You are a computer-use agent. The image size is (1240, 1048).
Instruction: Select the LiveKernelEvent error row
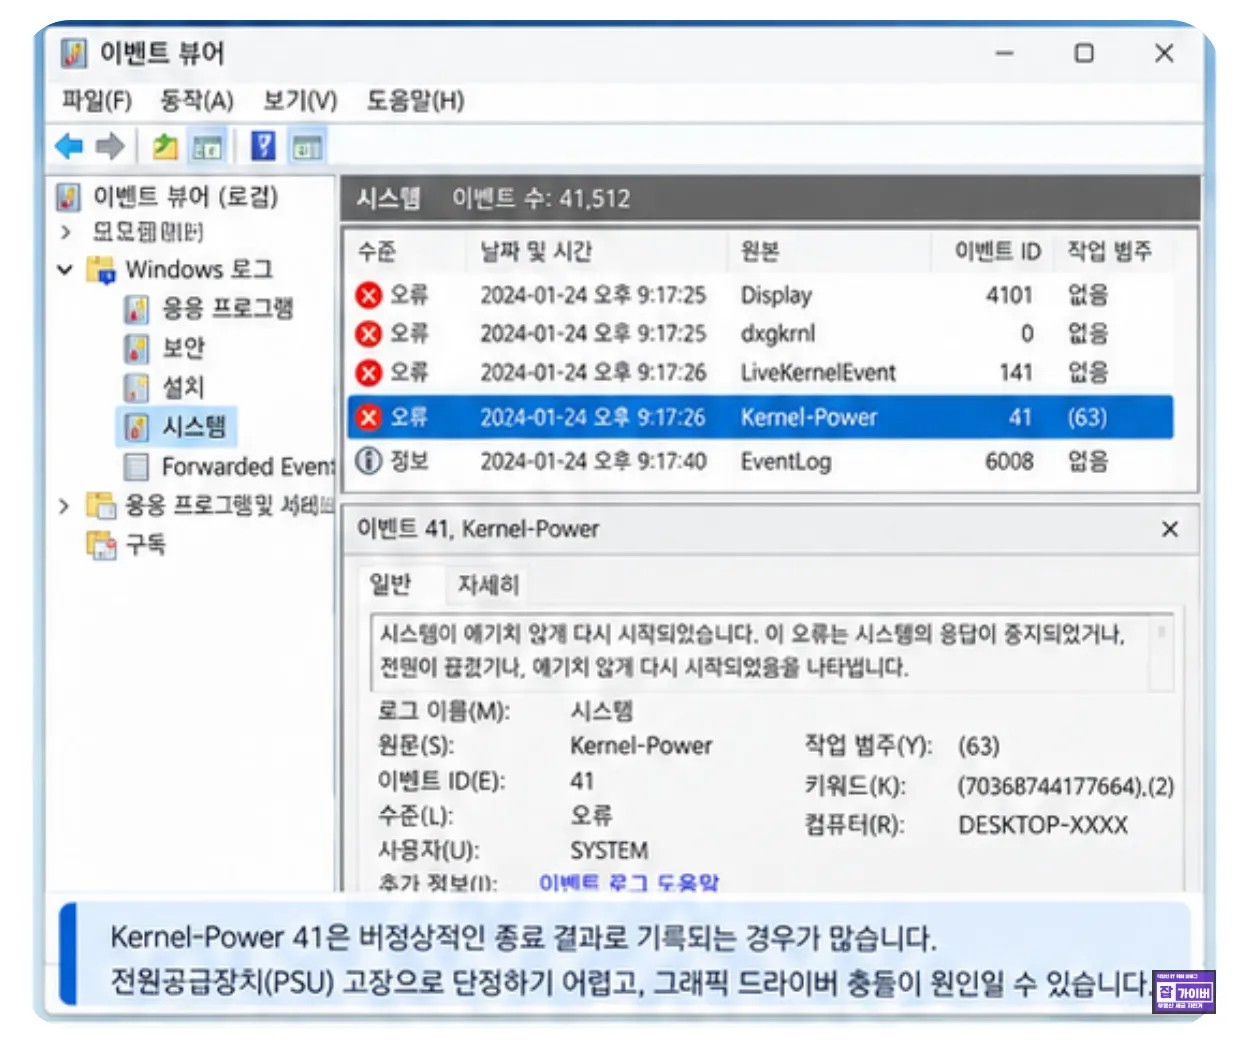pyautogui.click(x=760, y=372)
